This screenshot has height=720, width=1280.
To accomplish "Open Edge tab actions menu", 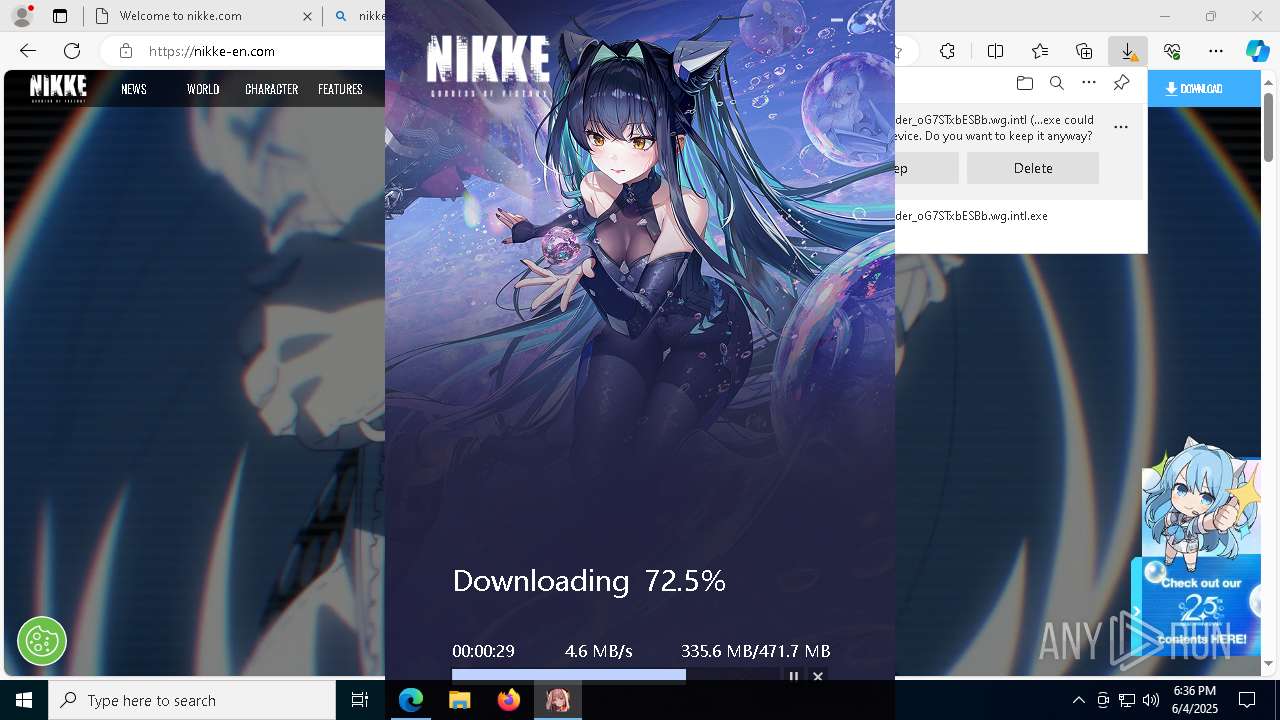I will (60, 16).
